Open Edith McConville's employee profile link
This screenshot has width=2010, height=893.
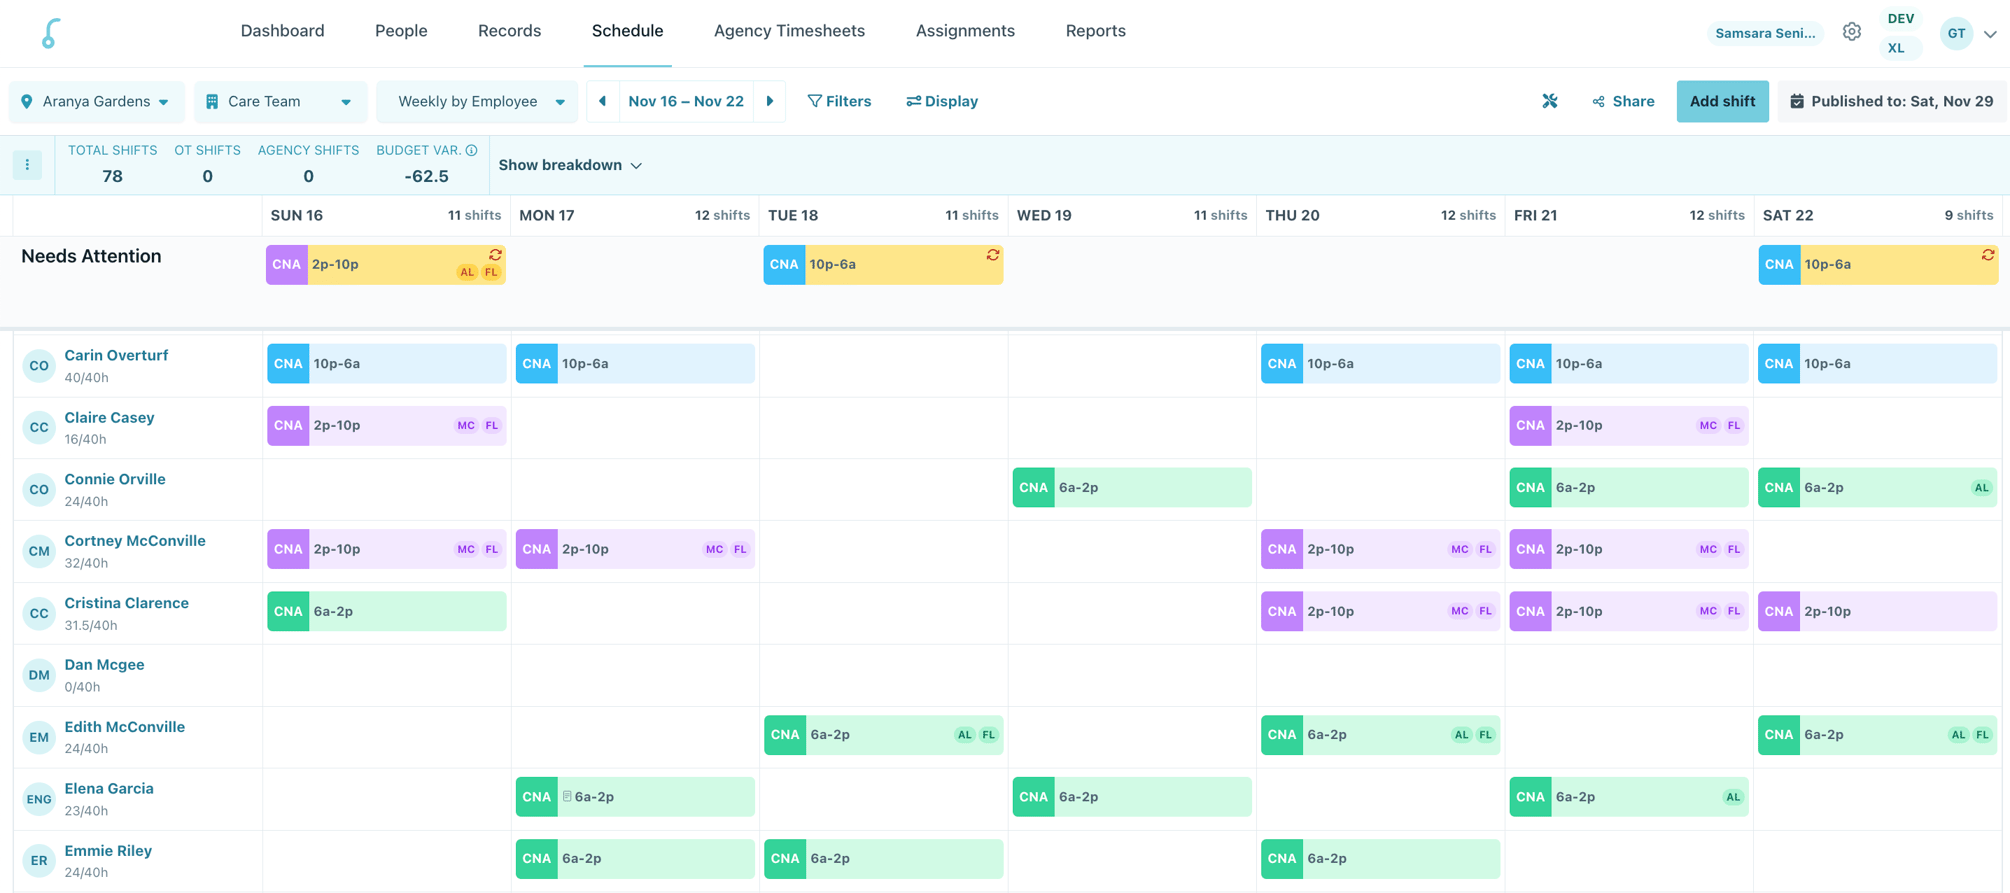125,727
